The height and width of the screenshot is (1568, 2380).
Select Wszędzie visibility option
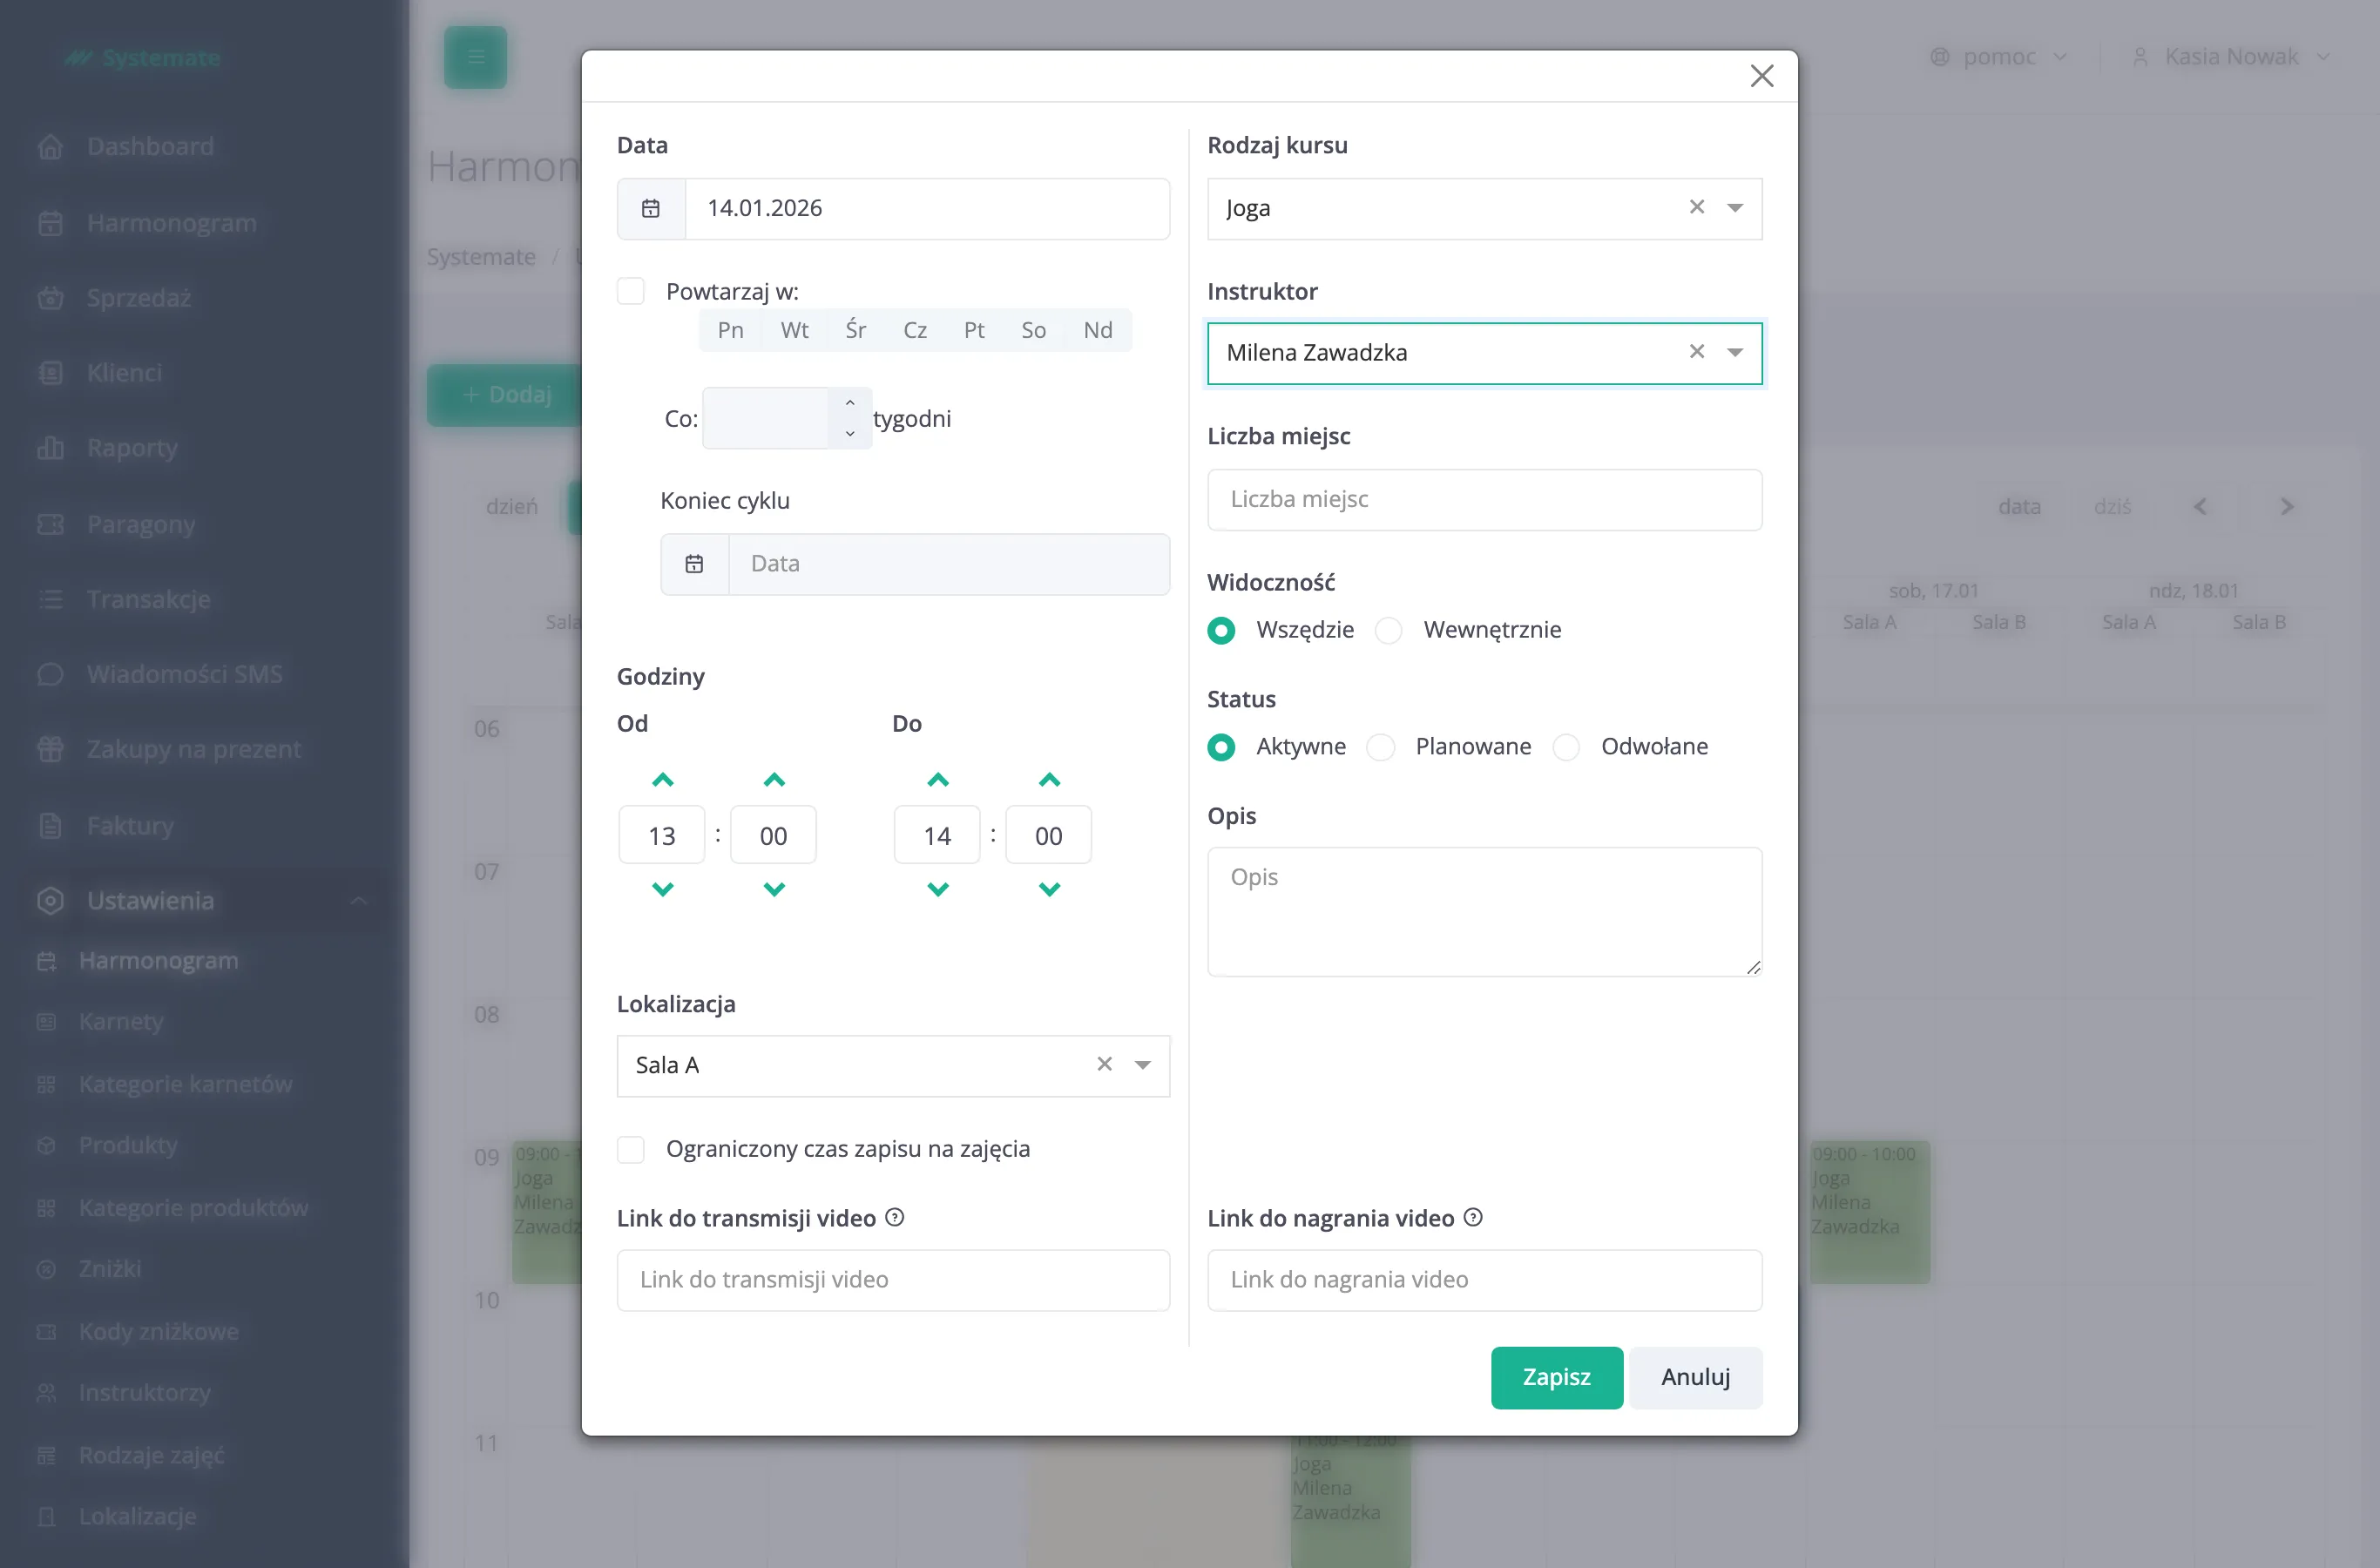pos(1221,630)
